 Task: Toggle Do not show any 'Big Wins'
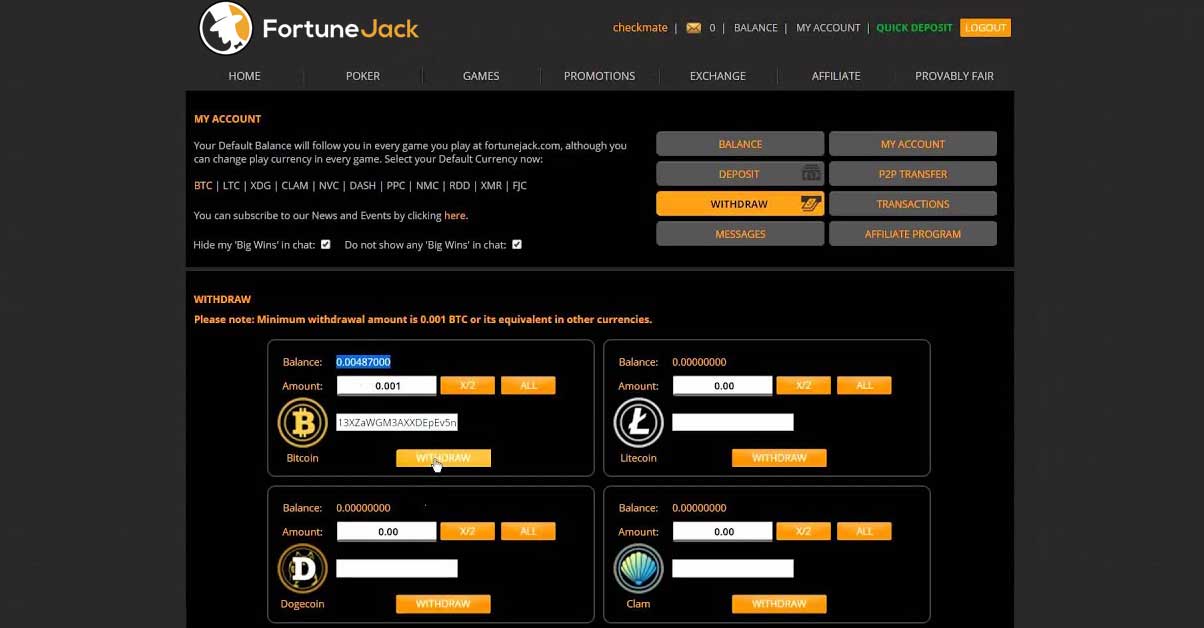point(516,244)
